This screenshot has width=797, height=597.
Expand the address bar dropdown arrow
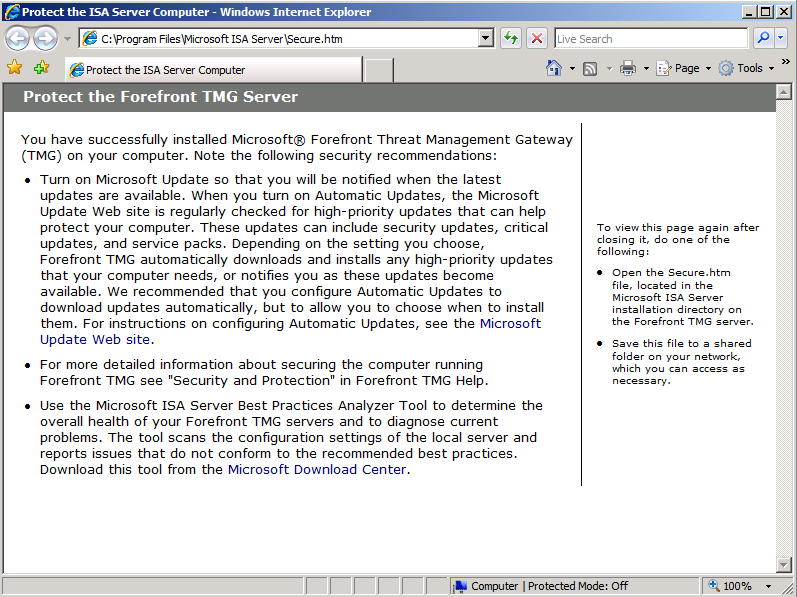coord(486,38)
